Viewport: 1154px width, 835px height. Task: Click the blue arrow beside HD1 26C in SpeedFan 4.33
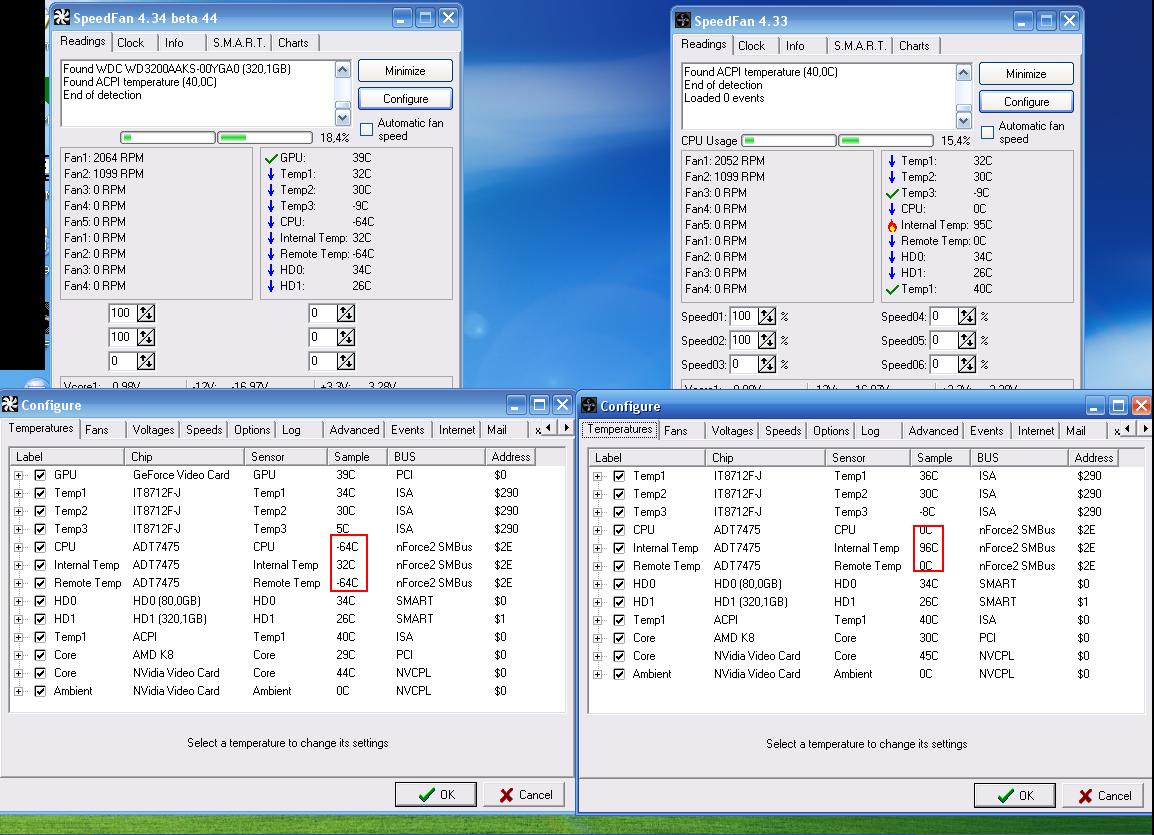(892, 273)
